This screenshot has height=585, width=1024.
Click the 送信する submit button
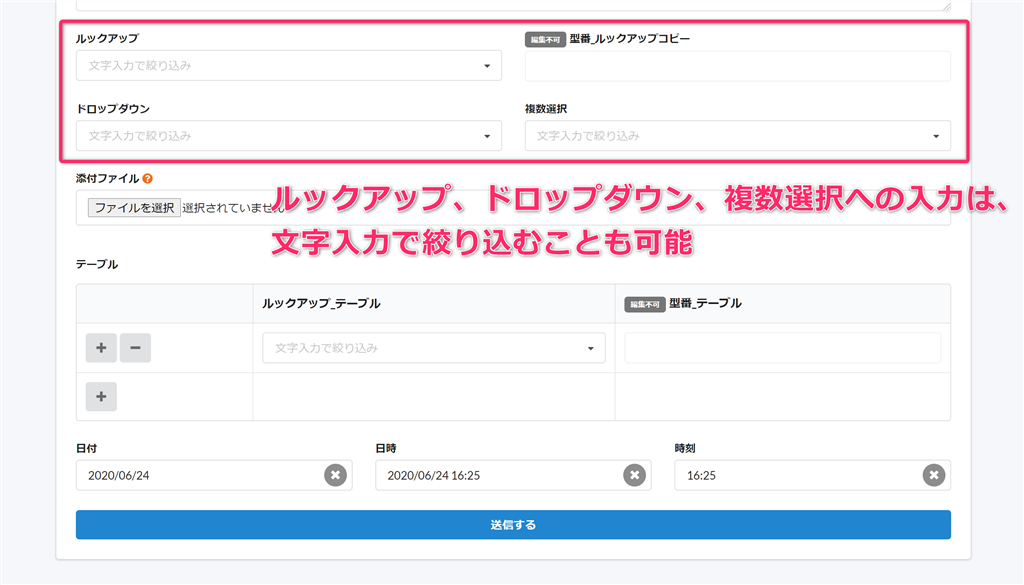pyautogui.click(x=513, y=525)
